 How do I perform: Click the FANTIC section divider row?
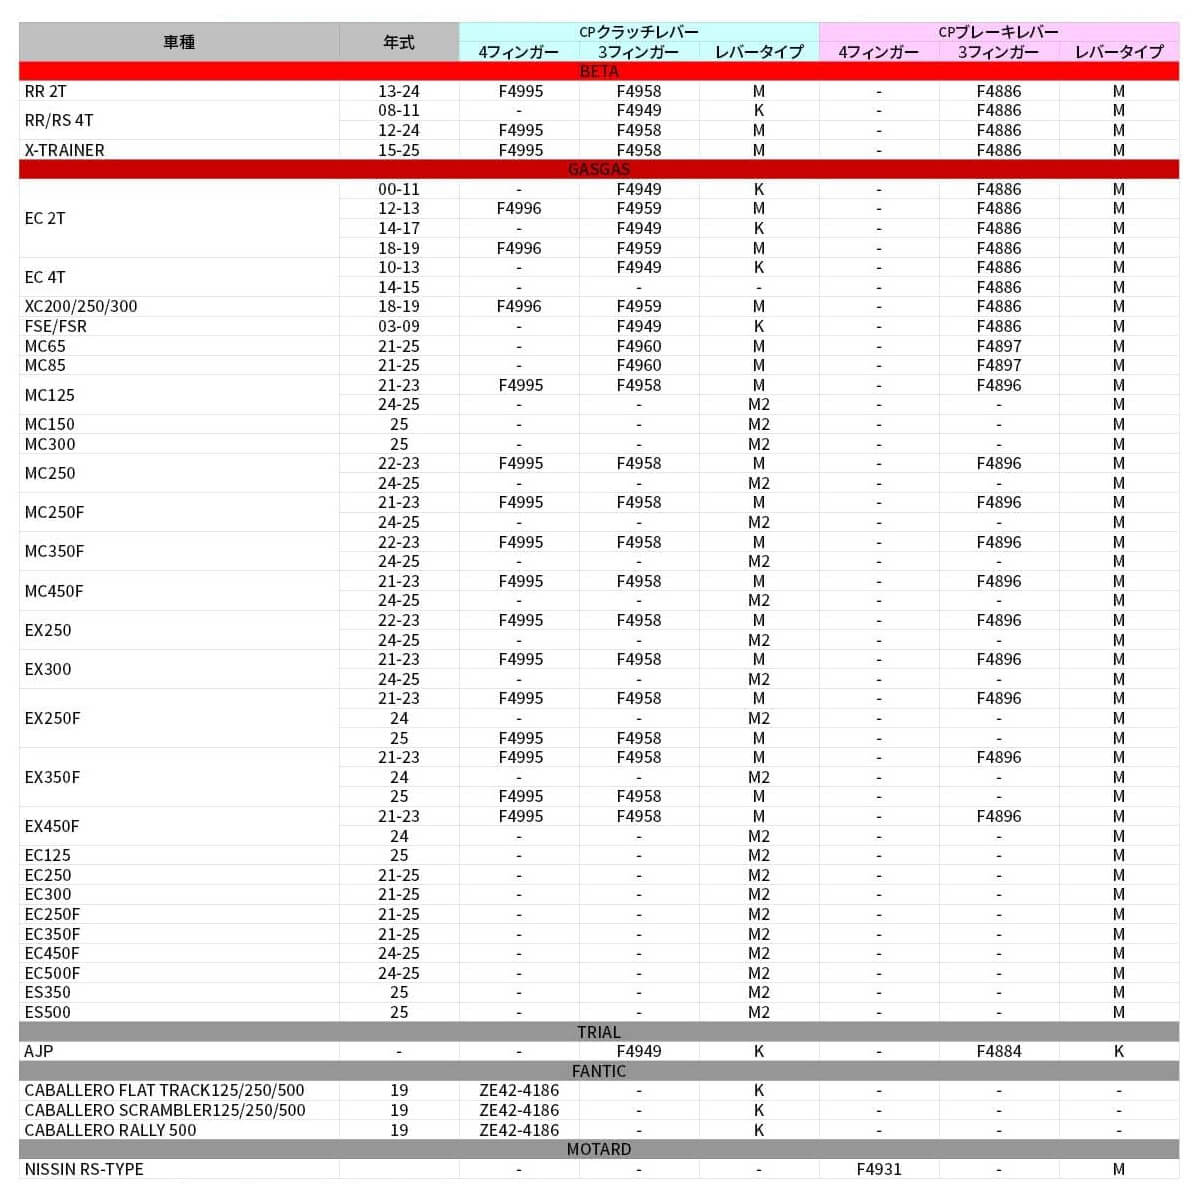(x=599, y=1071)
